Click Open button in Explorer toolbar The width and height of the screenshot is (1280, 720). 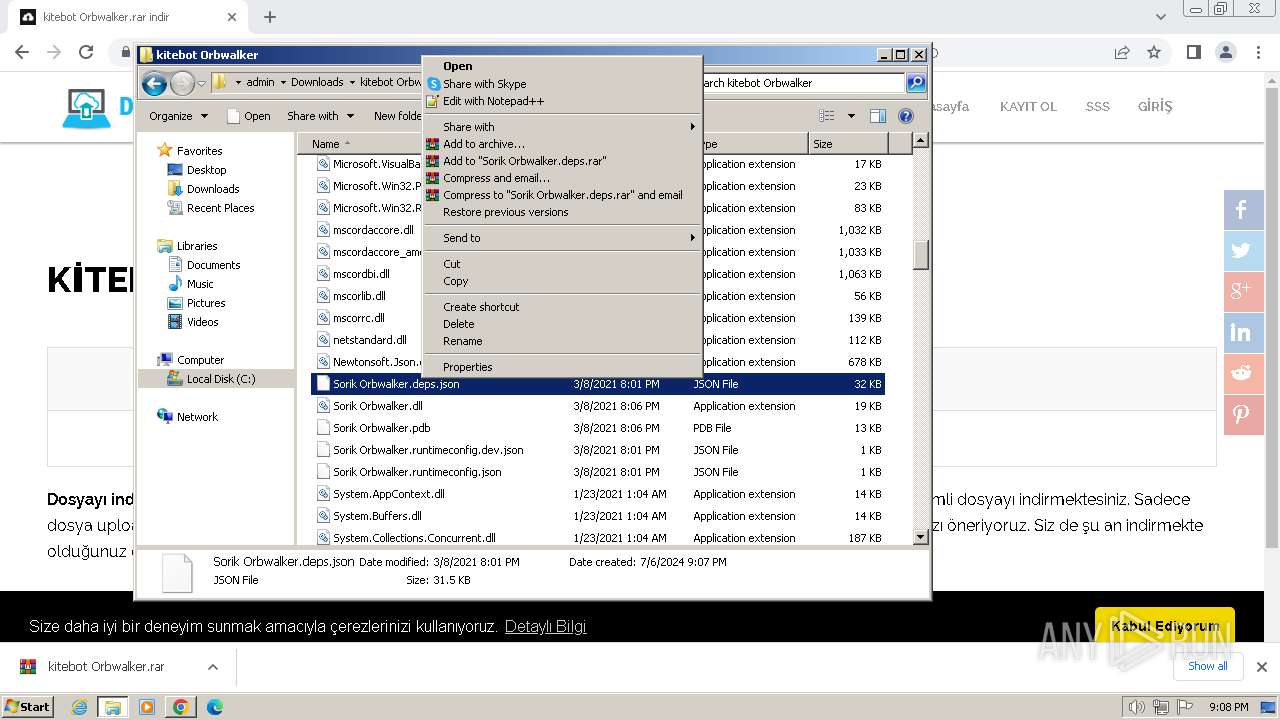(249, 116)
